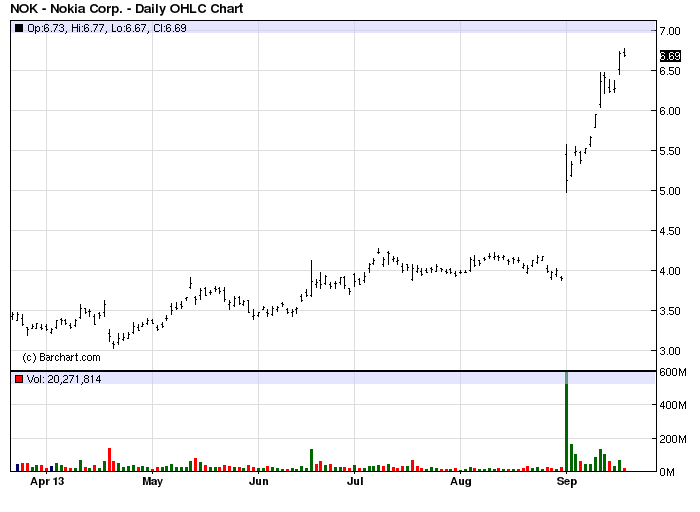Click the 4.50 price axis label

[670, 231]
